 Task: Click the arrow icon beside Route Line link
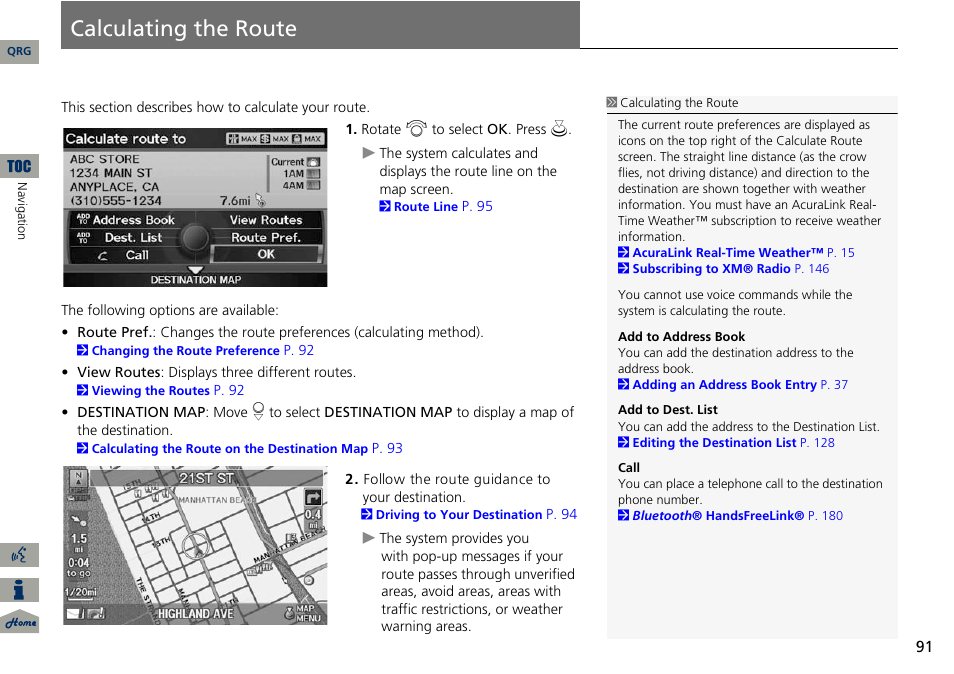pyautogui.click(x=385, y=206)
